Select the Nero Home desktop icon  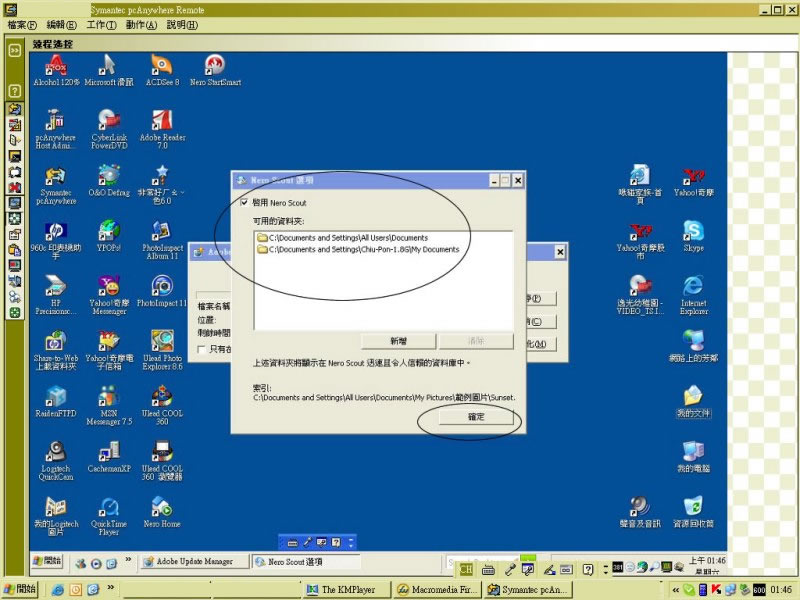162,511
